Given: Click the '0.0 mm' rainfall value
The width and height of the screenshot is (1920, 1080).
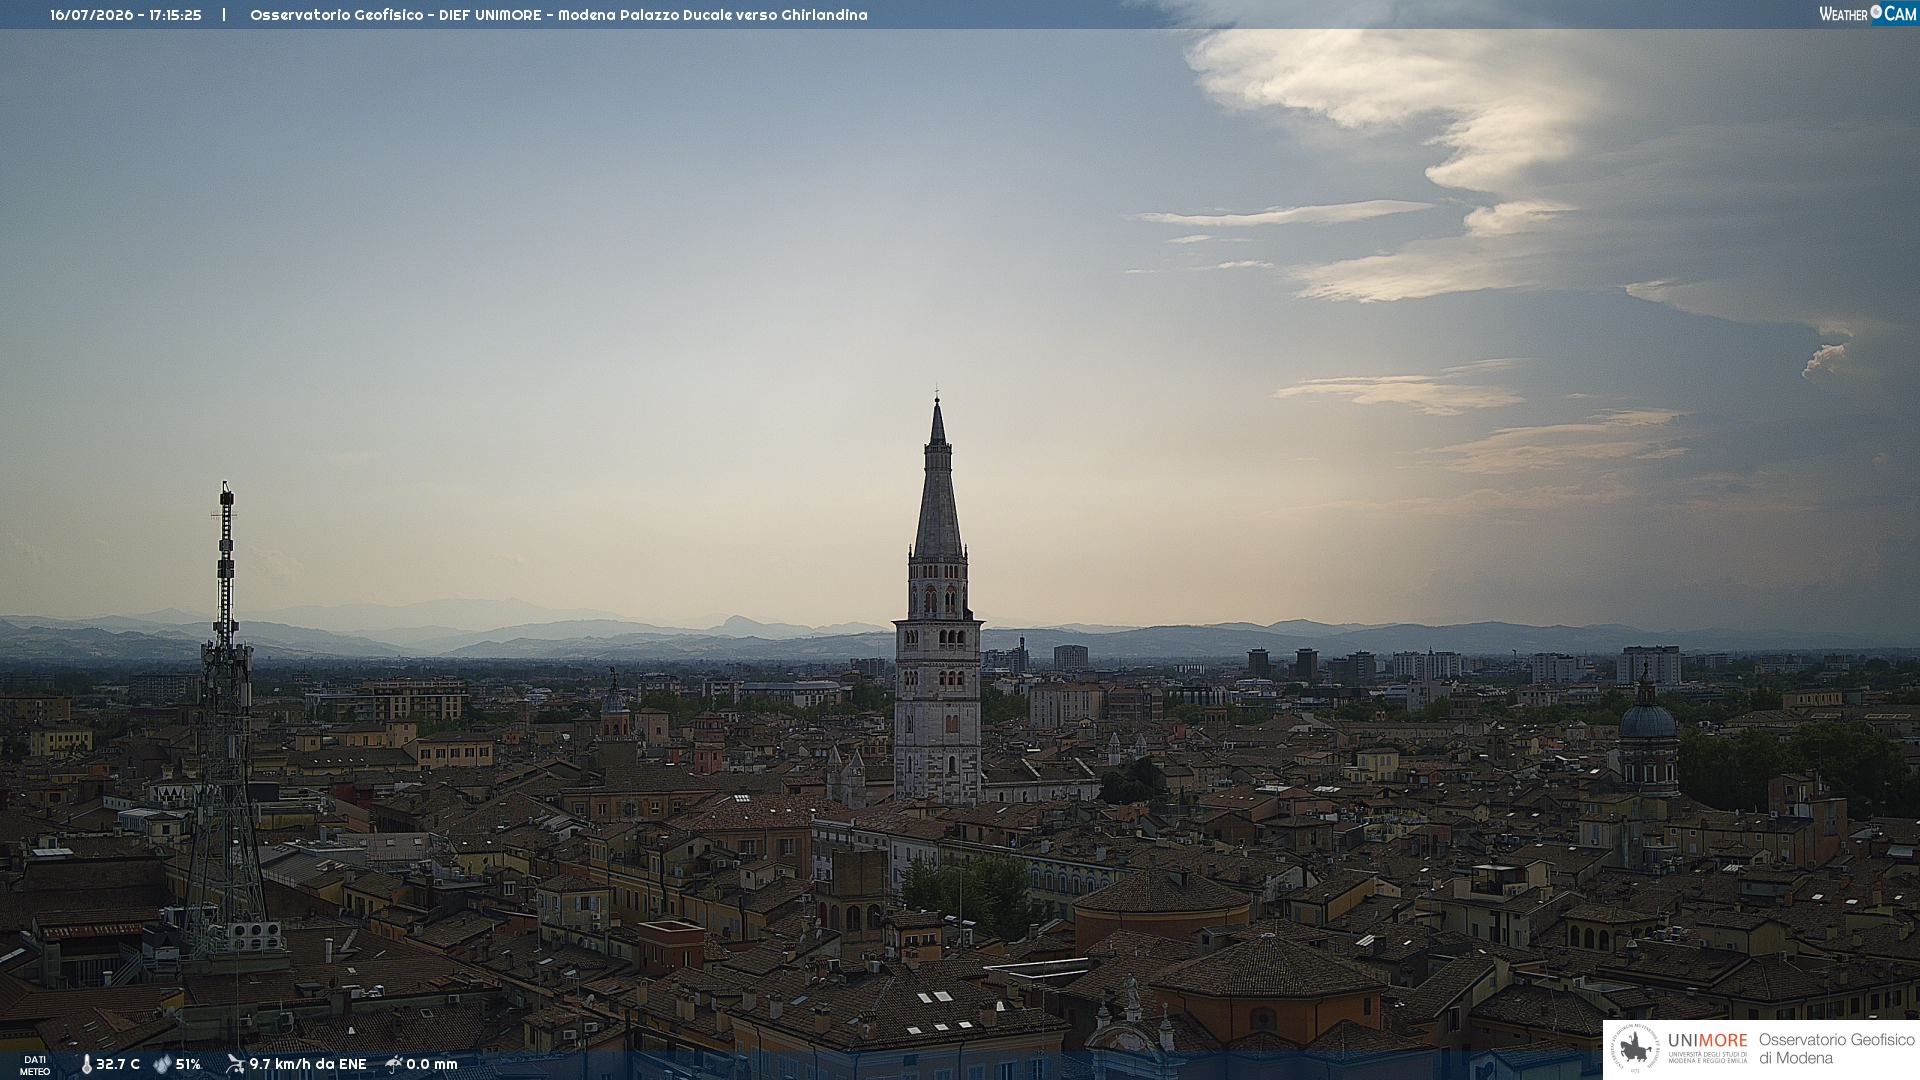Looking at the screenshot, I should pos(432,1064).
